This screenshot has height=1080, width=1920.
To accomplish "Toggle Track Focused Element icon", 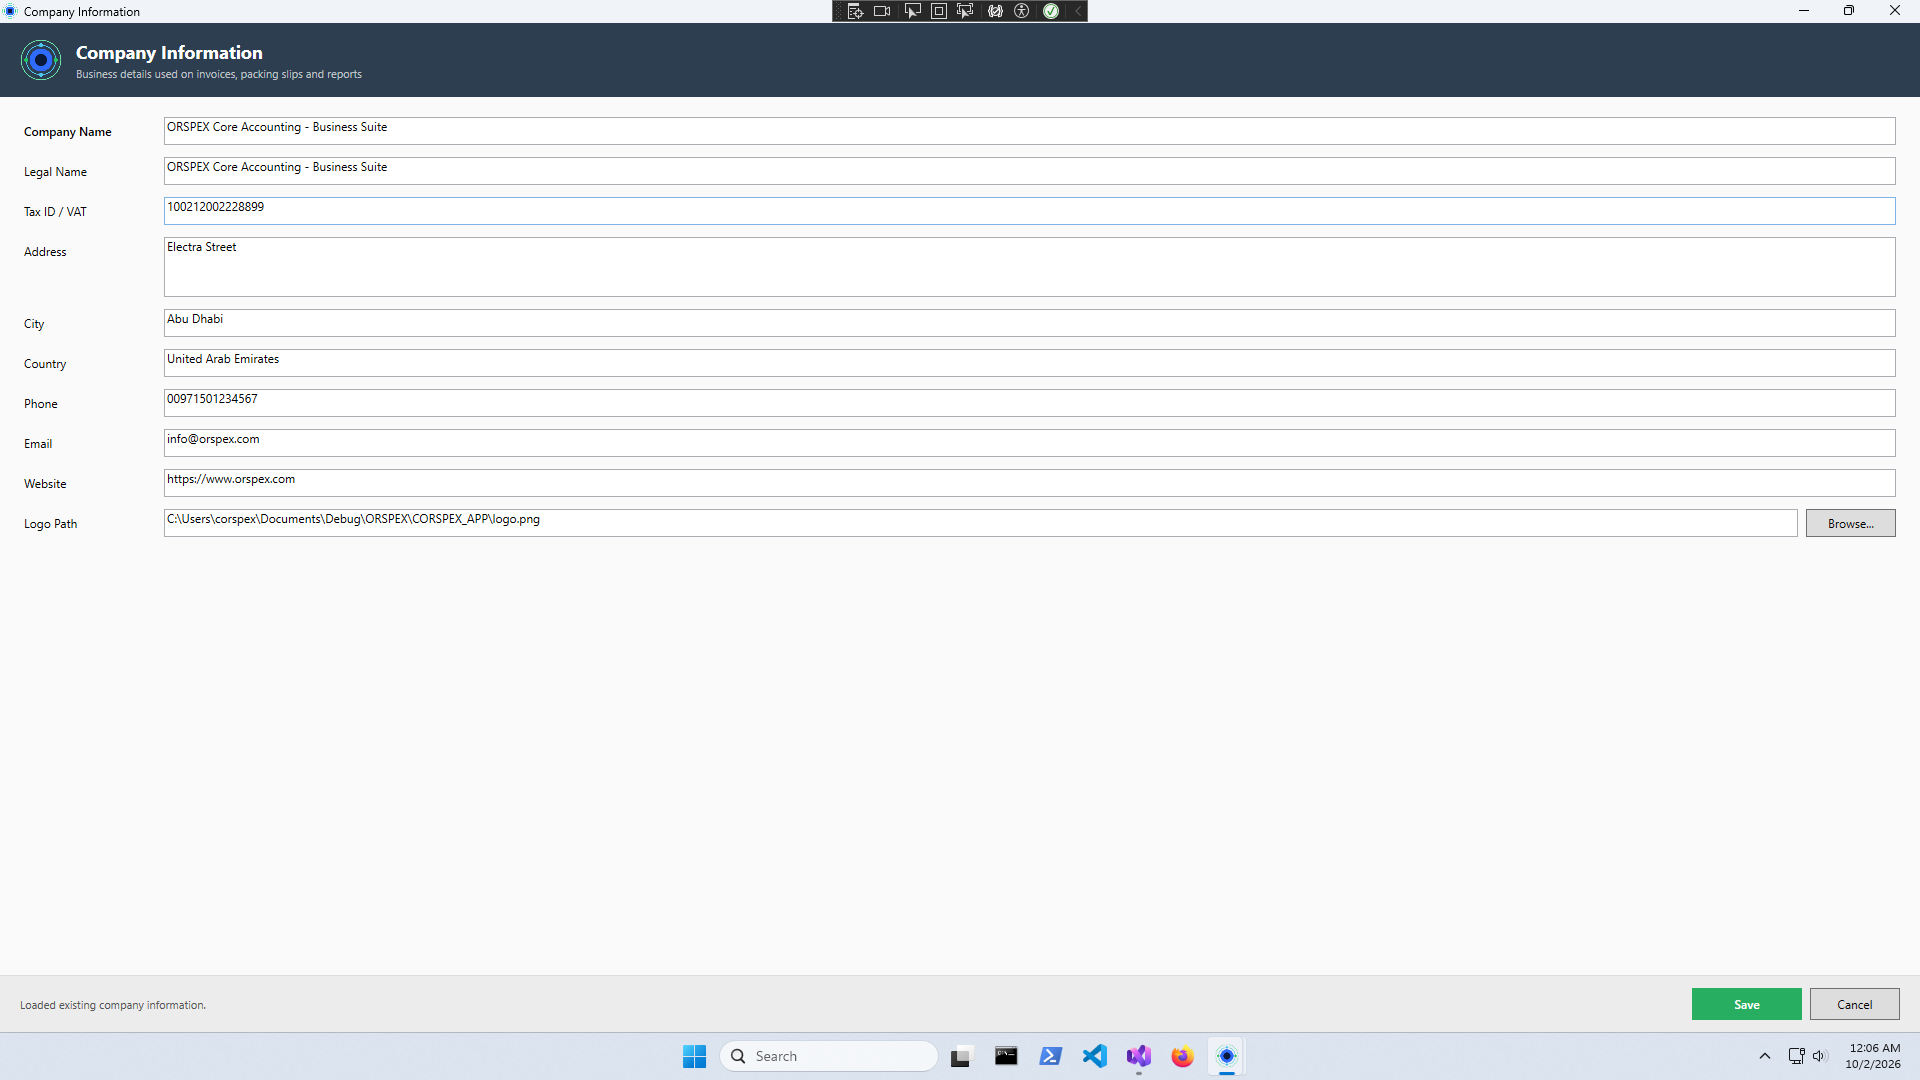I will tap(965, 11).
